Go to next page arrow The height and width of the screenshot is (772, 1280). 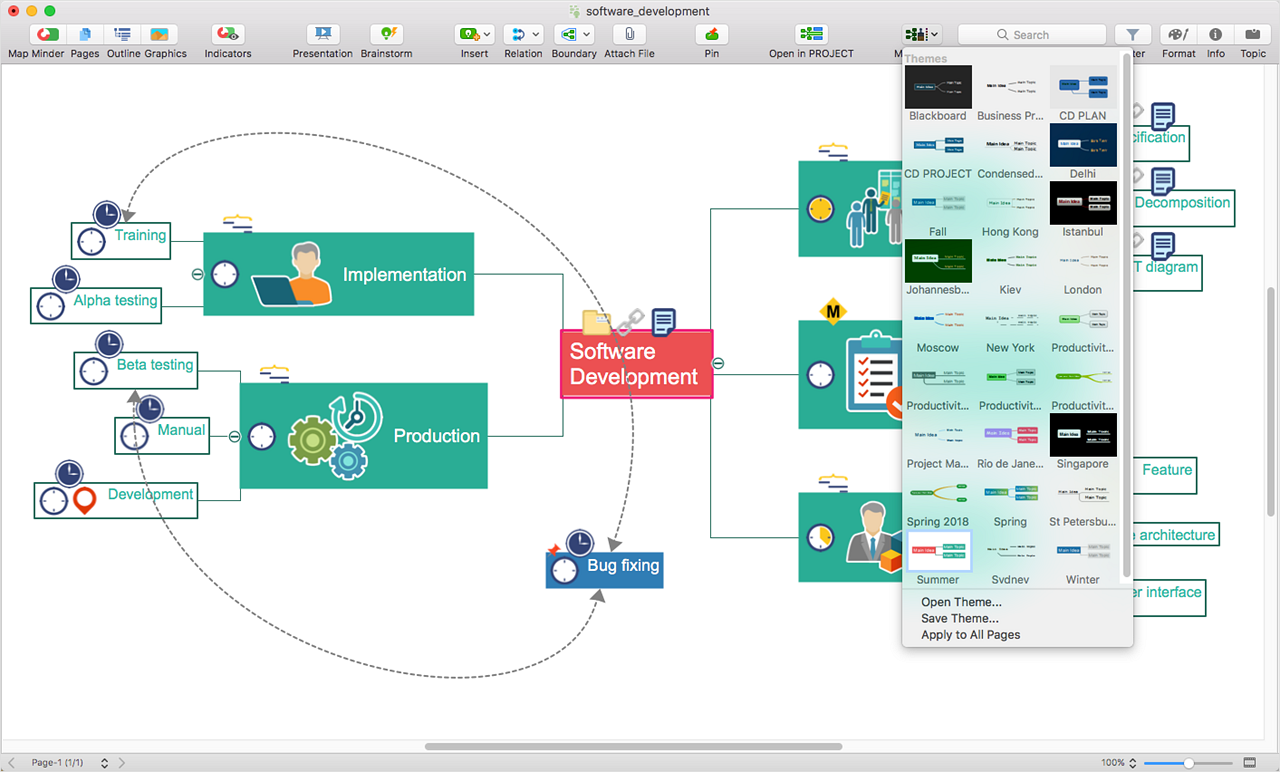click(122, 763)
